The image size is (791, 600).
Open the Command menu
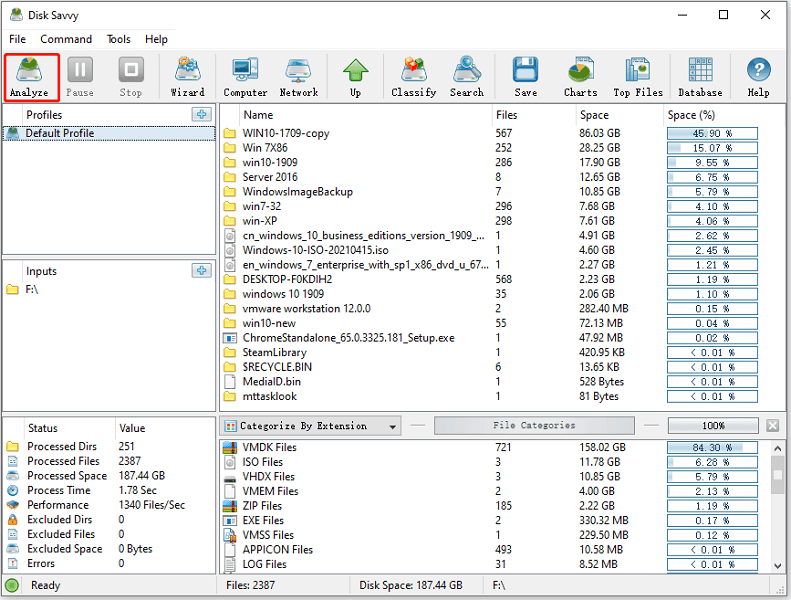click(x=66, y=39)
